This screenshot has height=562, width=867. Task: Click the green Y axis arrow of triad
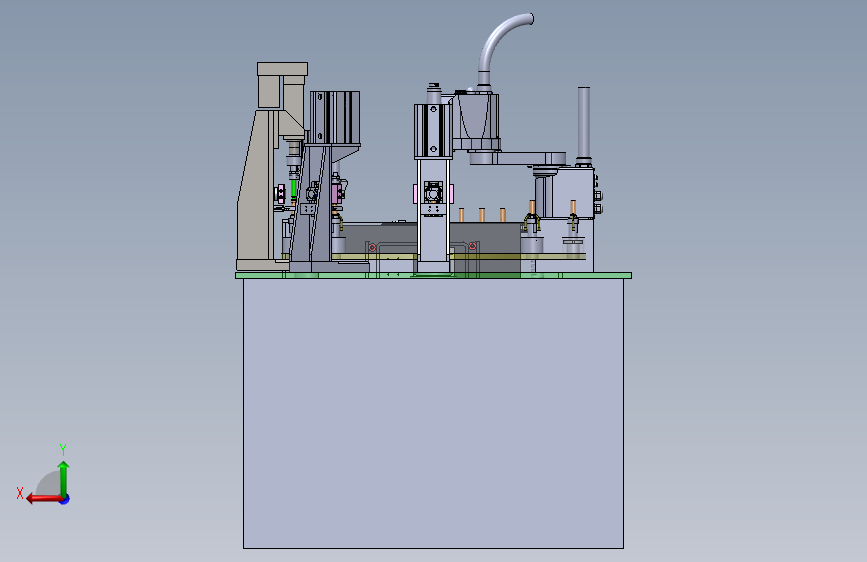pyautogui.click(x=64, y=478)
